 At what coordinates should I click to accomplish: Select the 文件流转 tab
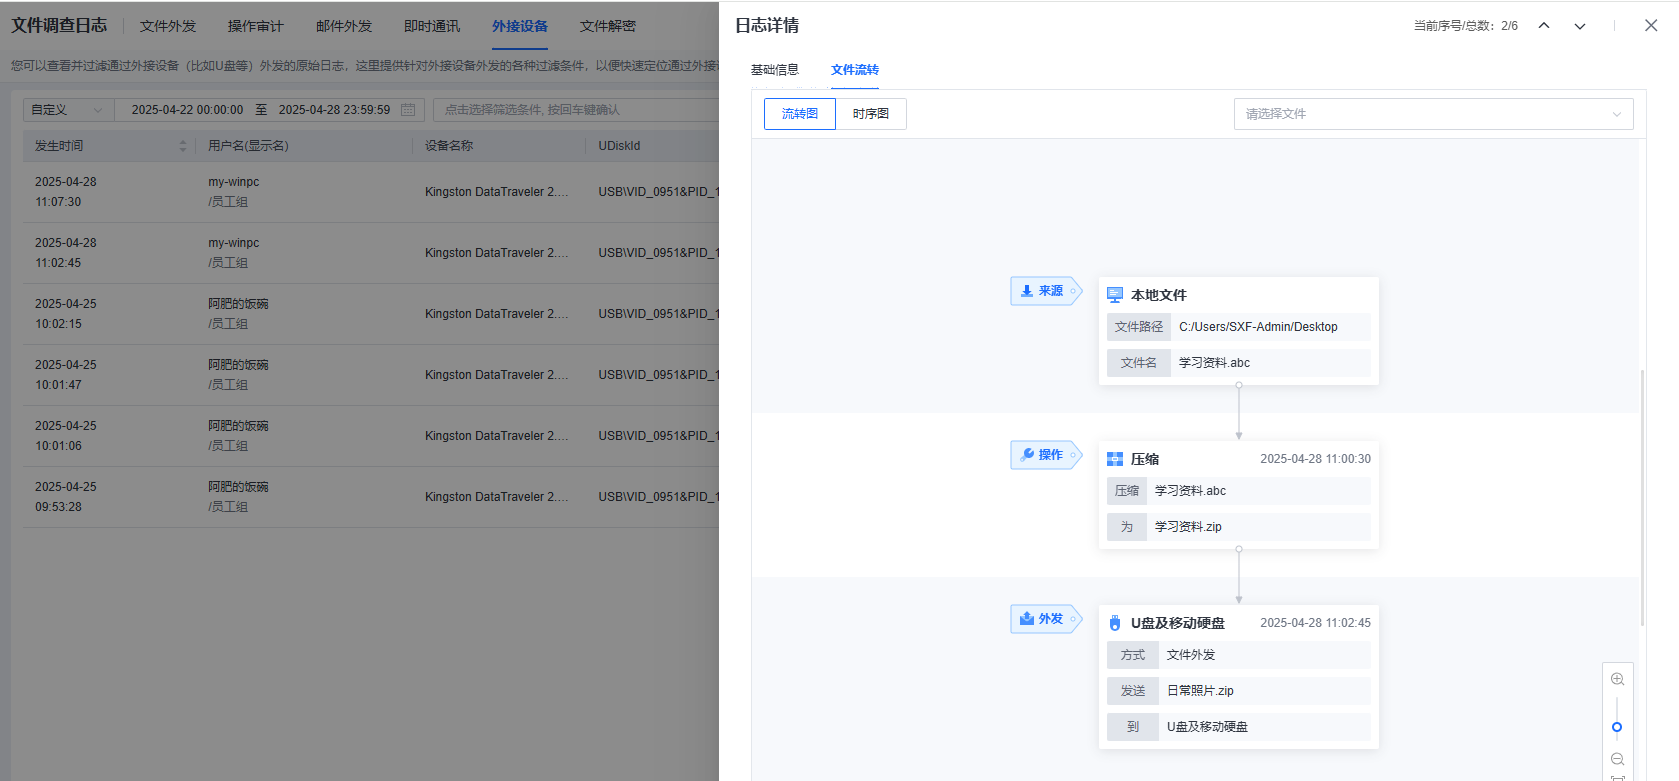(855, 70)
